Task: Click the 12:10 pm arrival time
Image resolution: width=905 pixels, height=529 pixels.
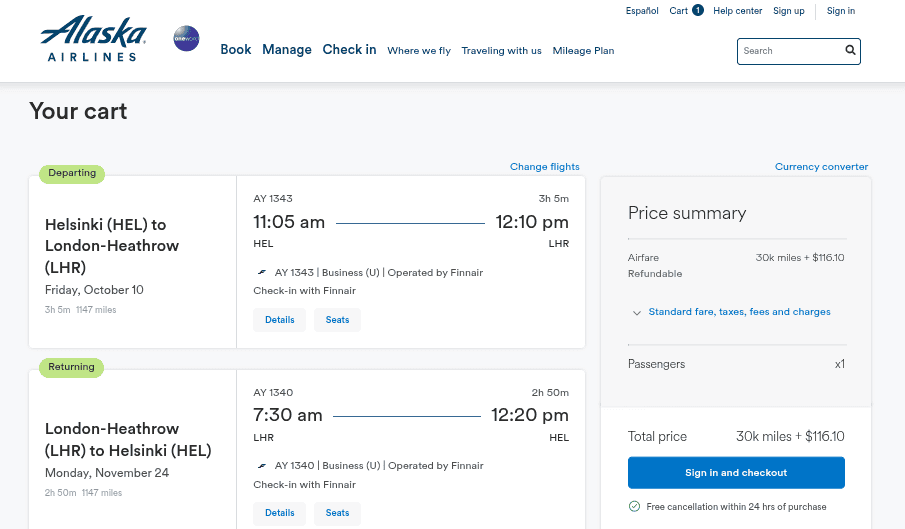Action: [x=532, y=222]
